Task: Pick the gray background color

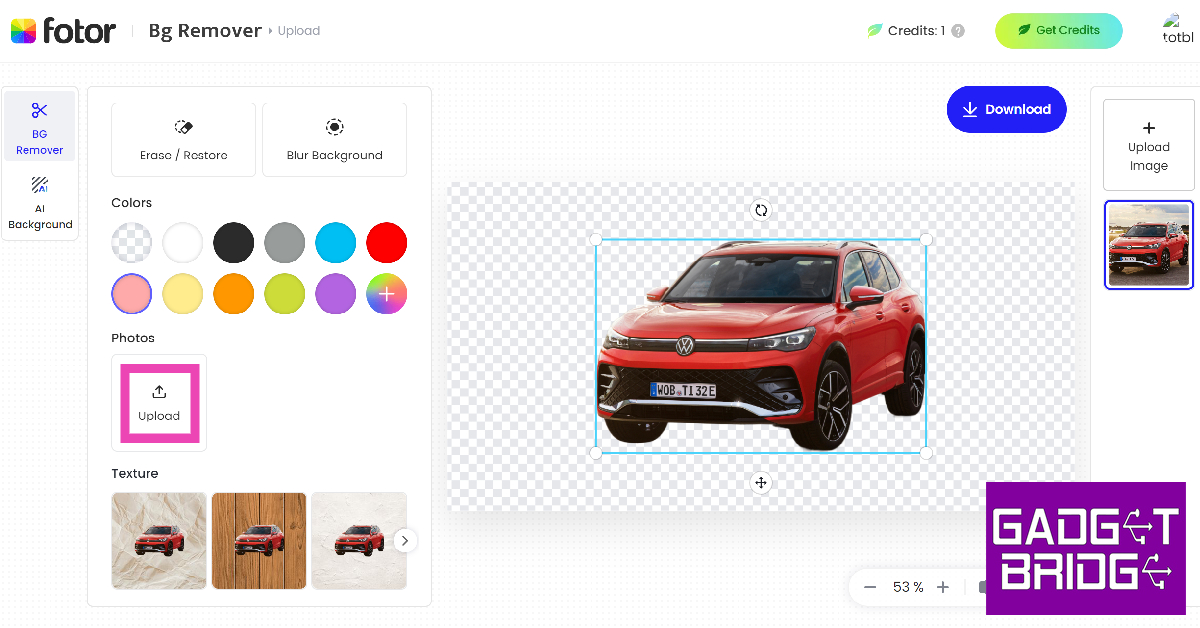Action: tap(285, 242)
